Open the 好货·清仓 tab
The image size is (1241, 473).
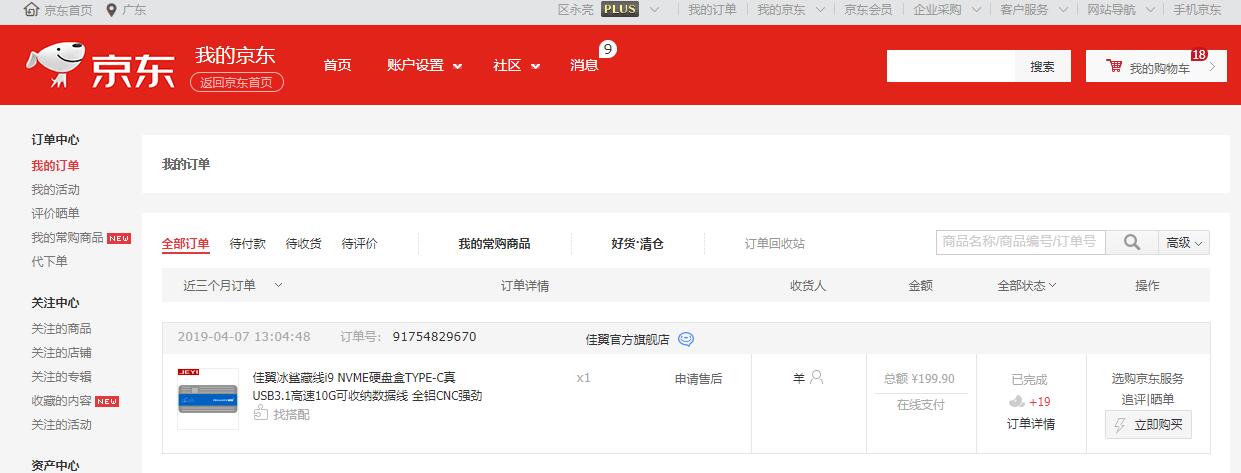coord(637,243)
